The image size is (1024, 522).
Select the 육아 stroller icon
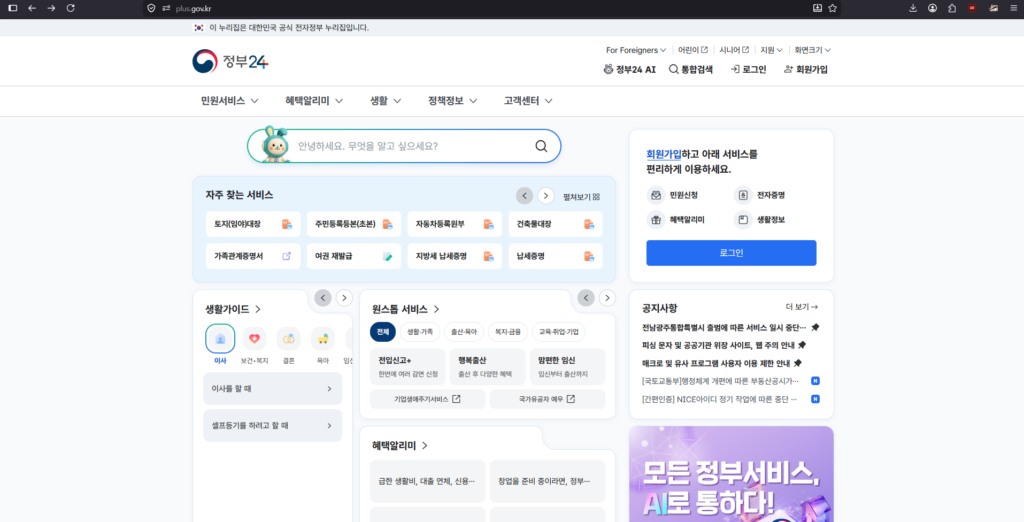pyautogui.click(x=323, y=338)
